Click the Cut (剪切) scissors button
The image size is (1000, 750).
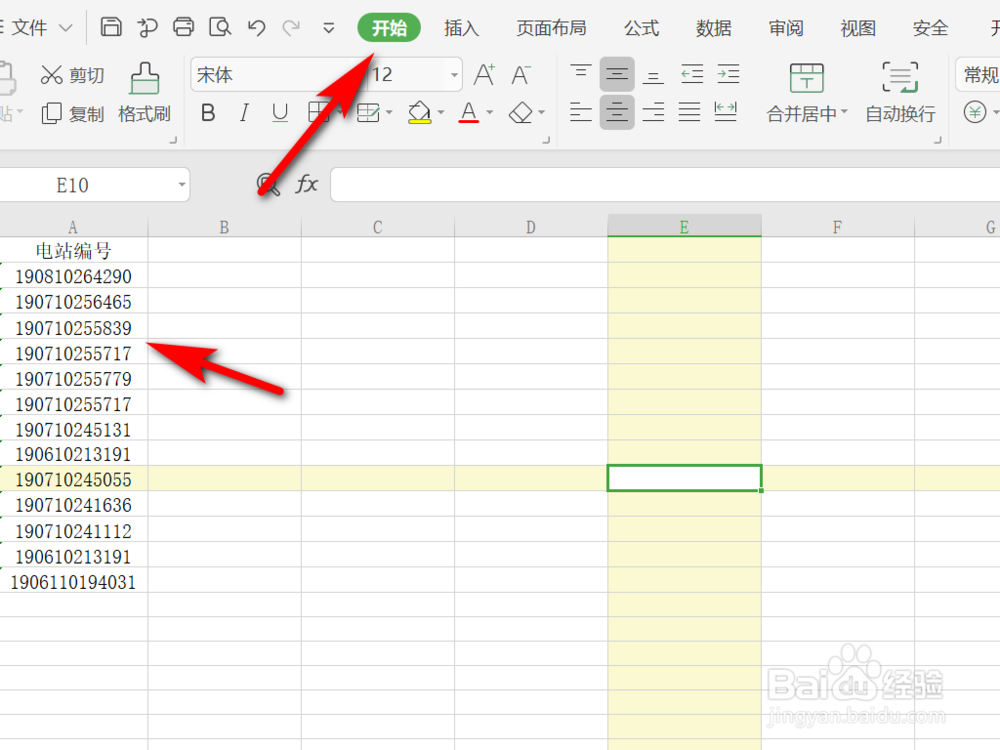point(71,75)
